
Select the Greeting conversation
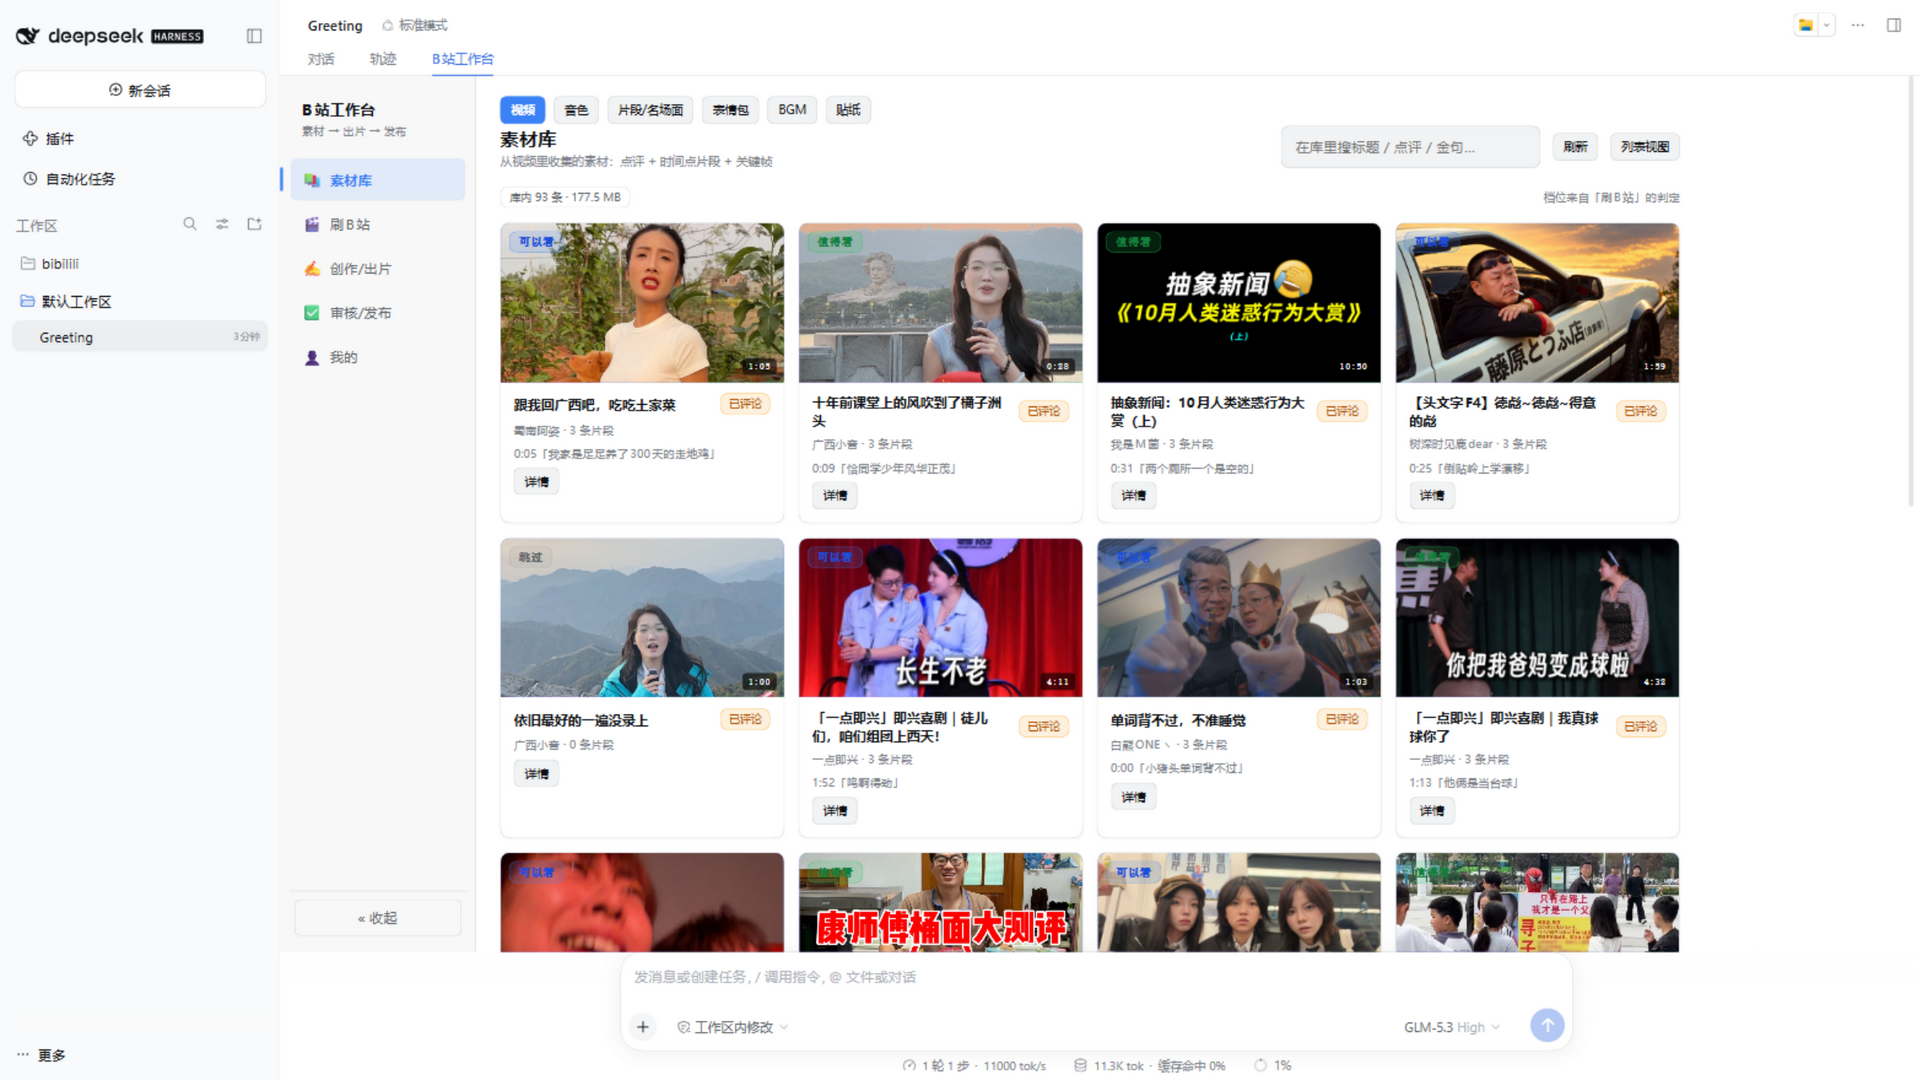pyautogui.click(x=140, y=337)
